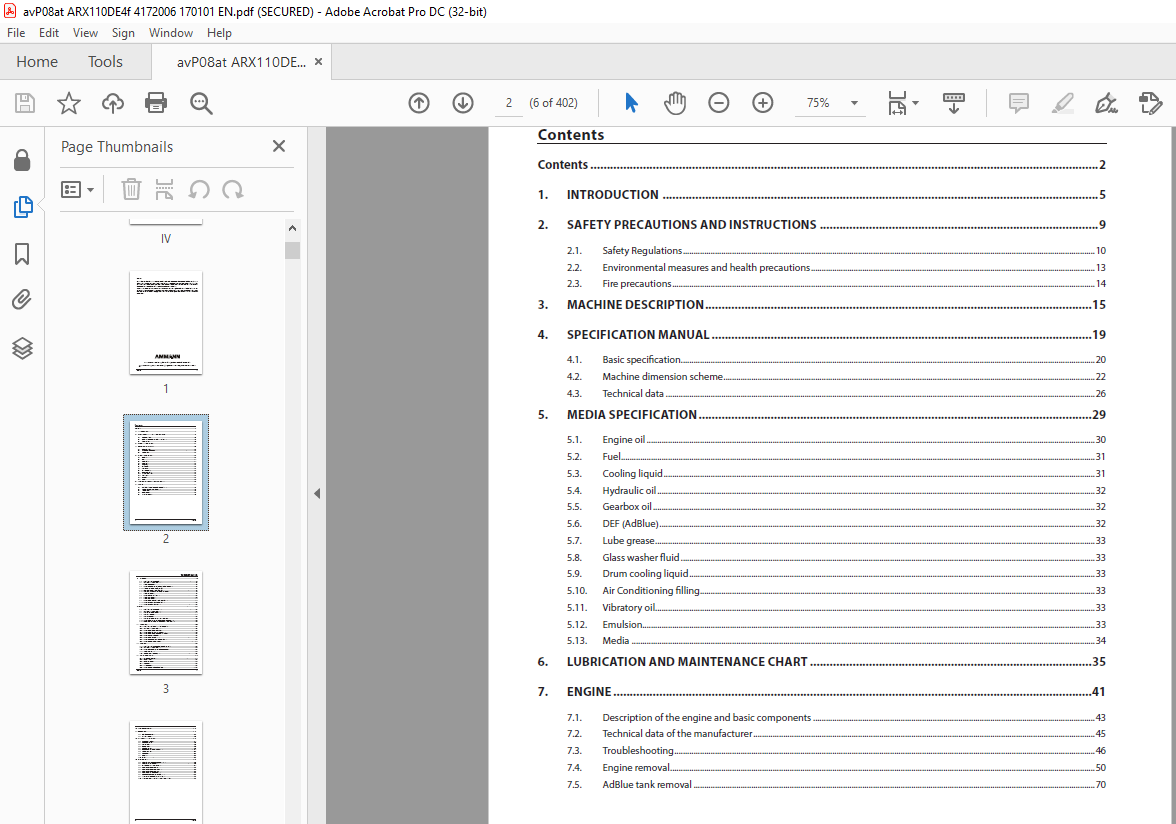The width and height of the screenshot is (1176, 824).
Task: Zoom out with minus icon
Action: [x=718, y=103]
